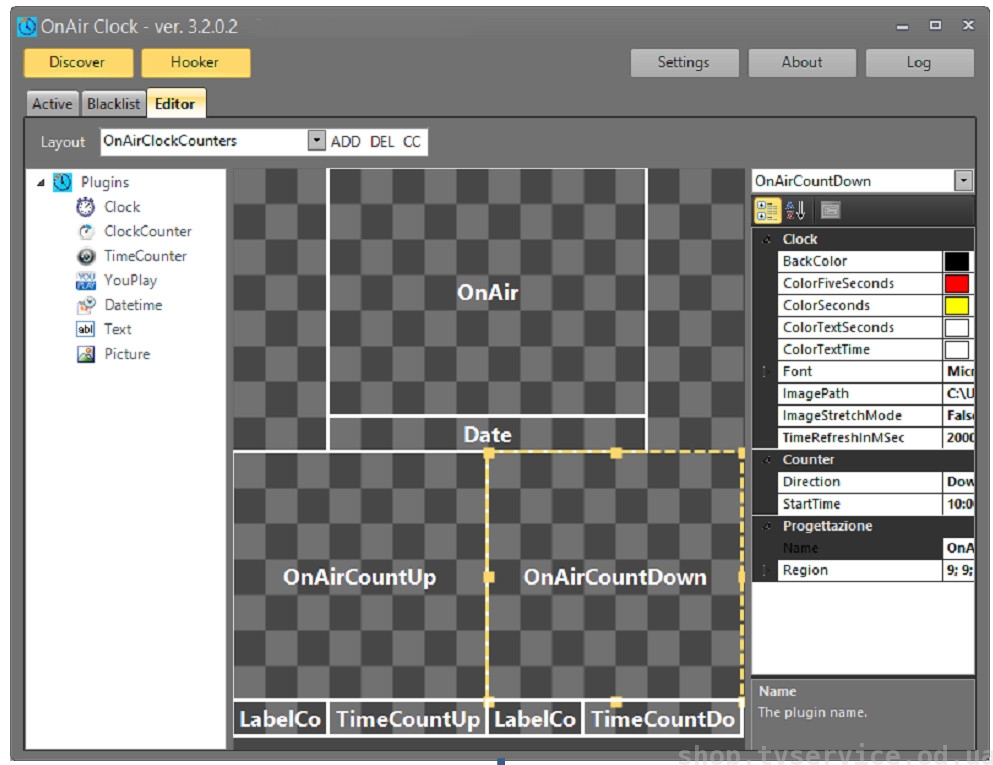
Task: Open the OnAirCountDown object selector dropdown
Action: (963, 181)
